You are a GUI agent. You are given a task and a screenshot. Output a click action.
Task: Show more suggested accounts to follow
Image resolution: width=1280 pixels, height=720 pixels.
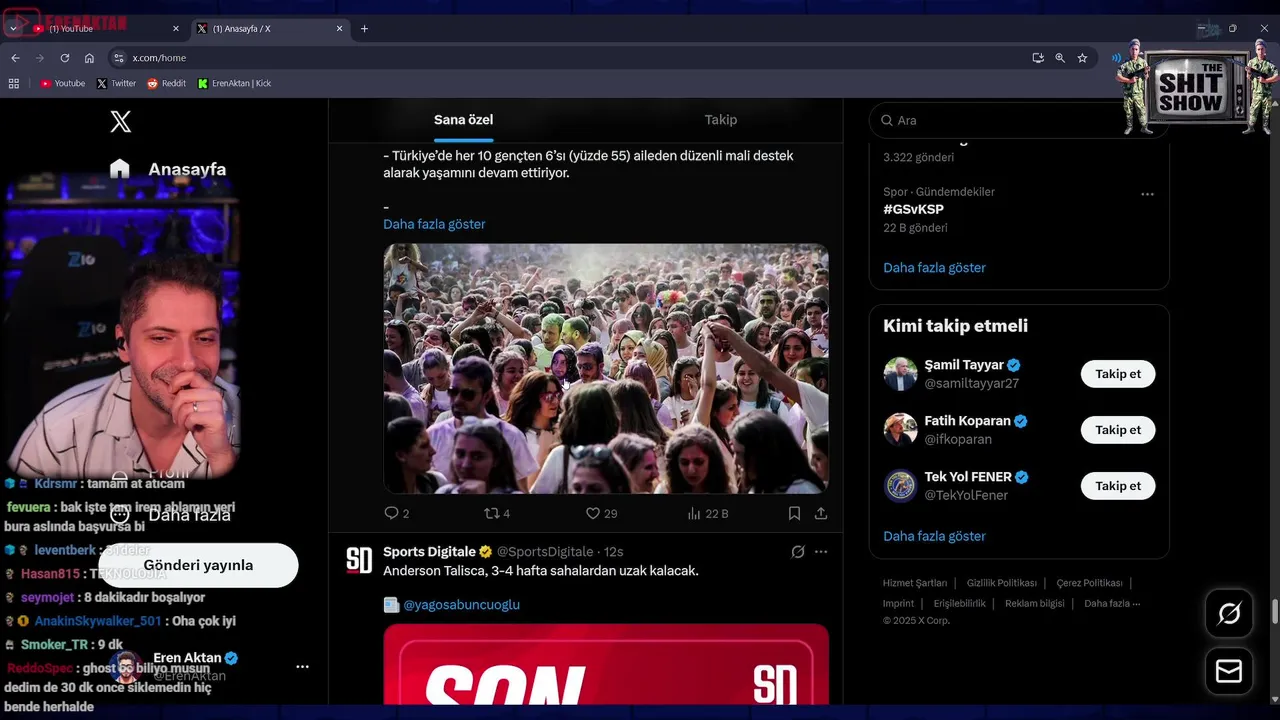934,536
